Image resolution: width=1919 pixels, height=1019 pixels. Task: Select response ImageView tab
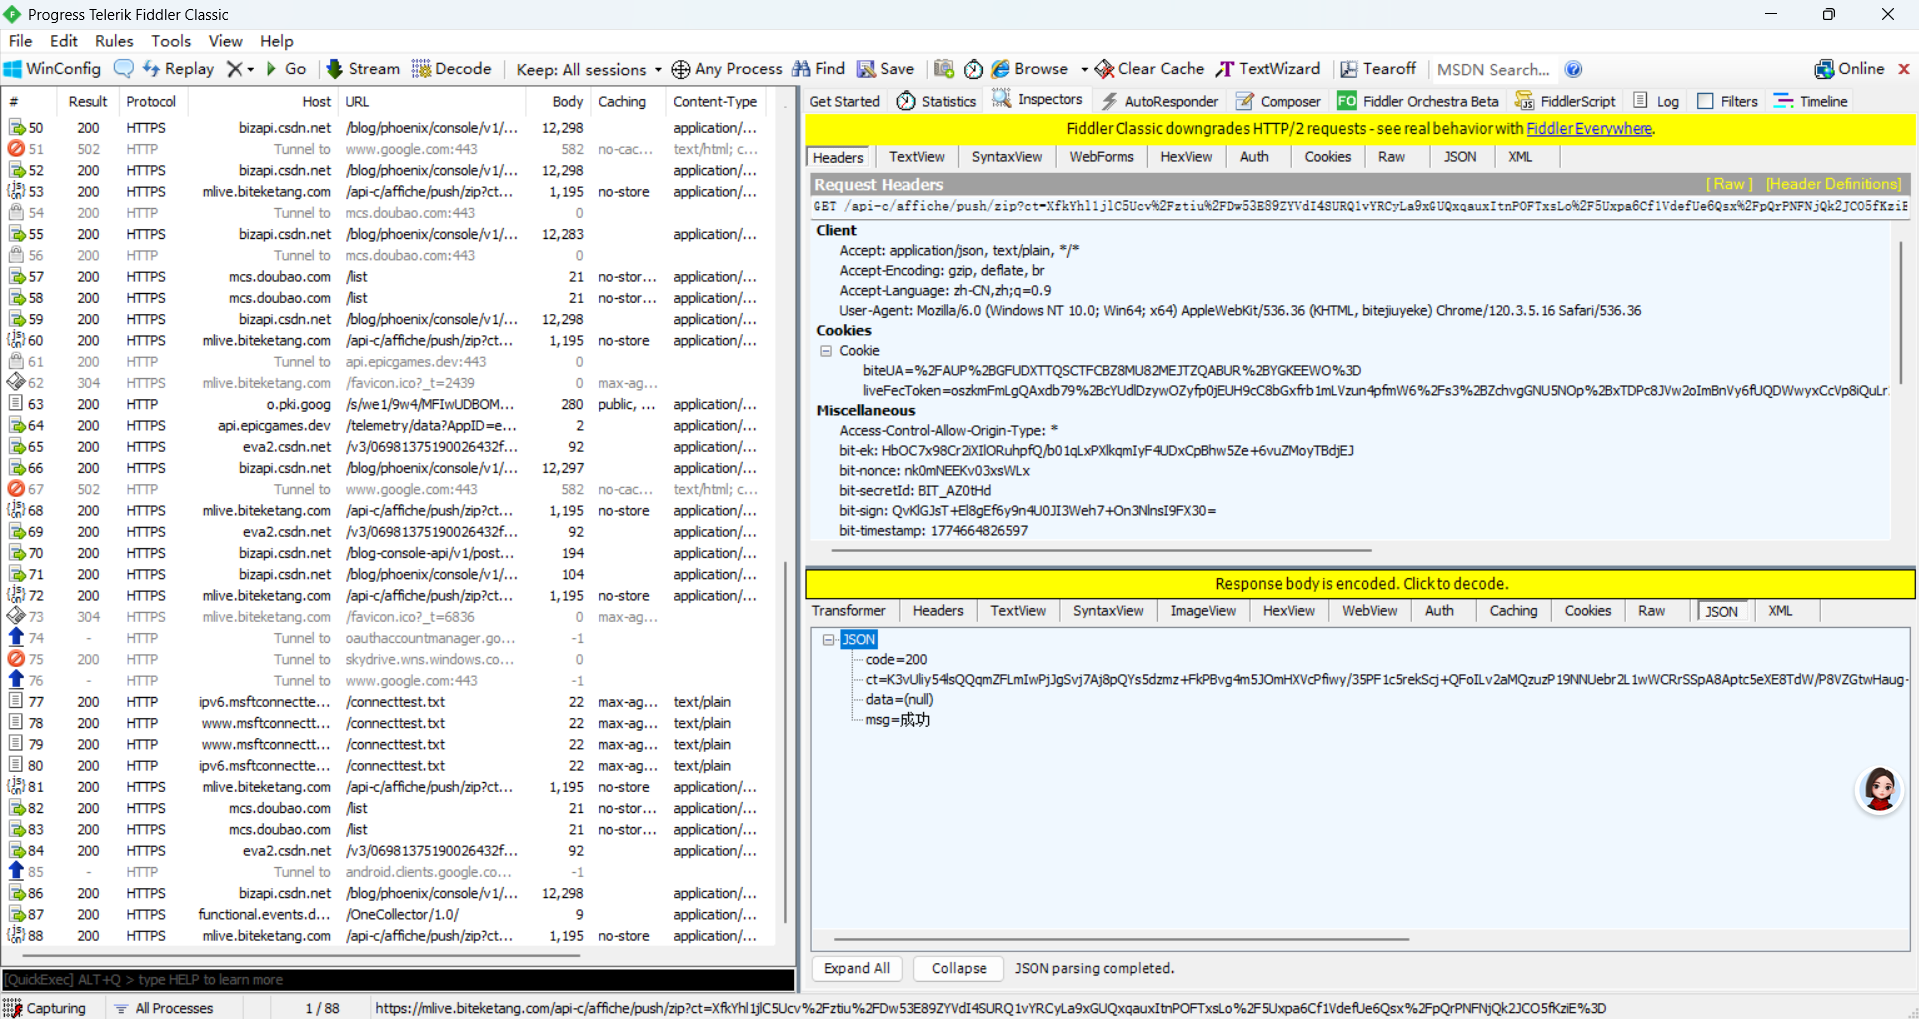(x=1203, y=611)
